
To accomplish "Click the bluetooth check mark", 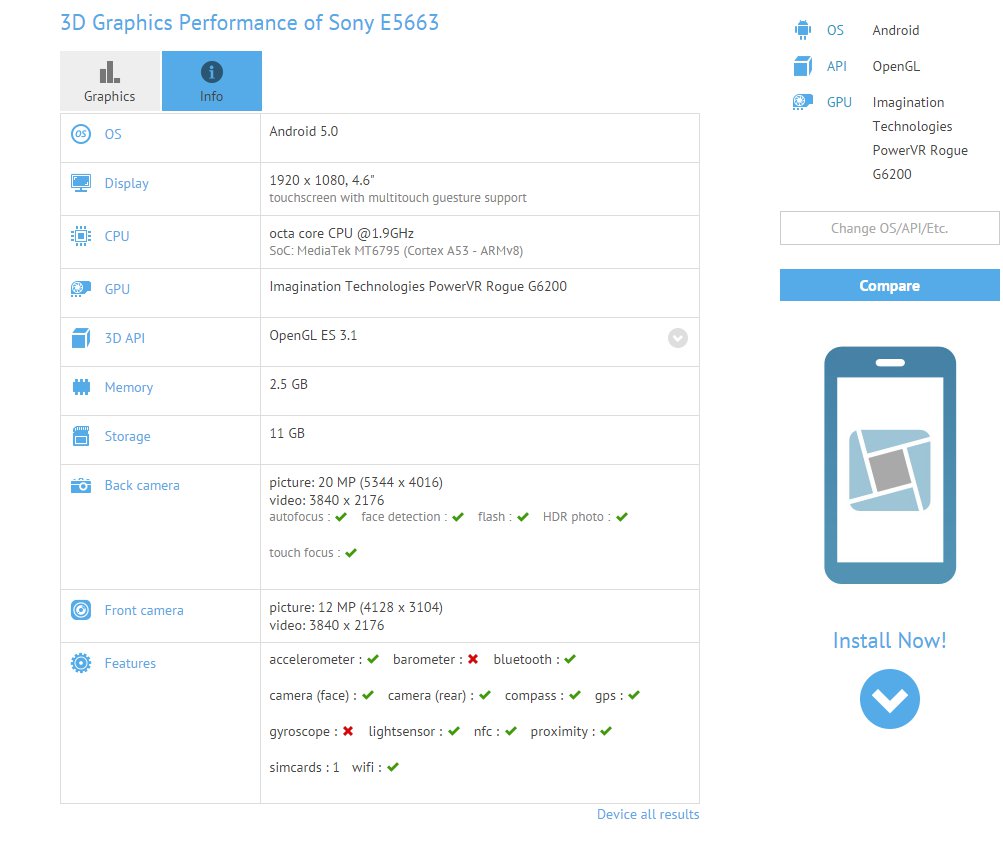I will [570, 659].
